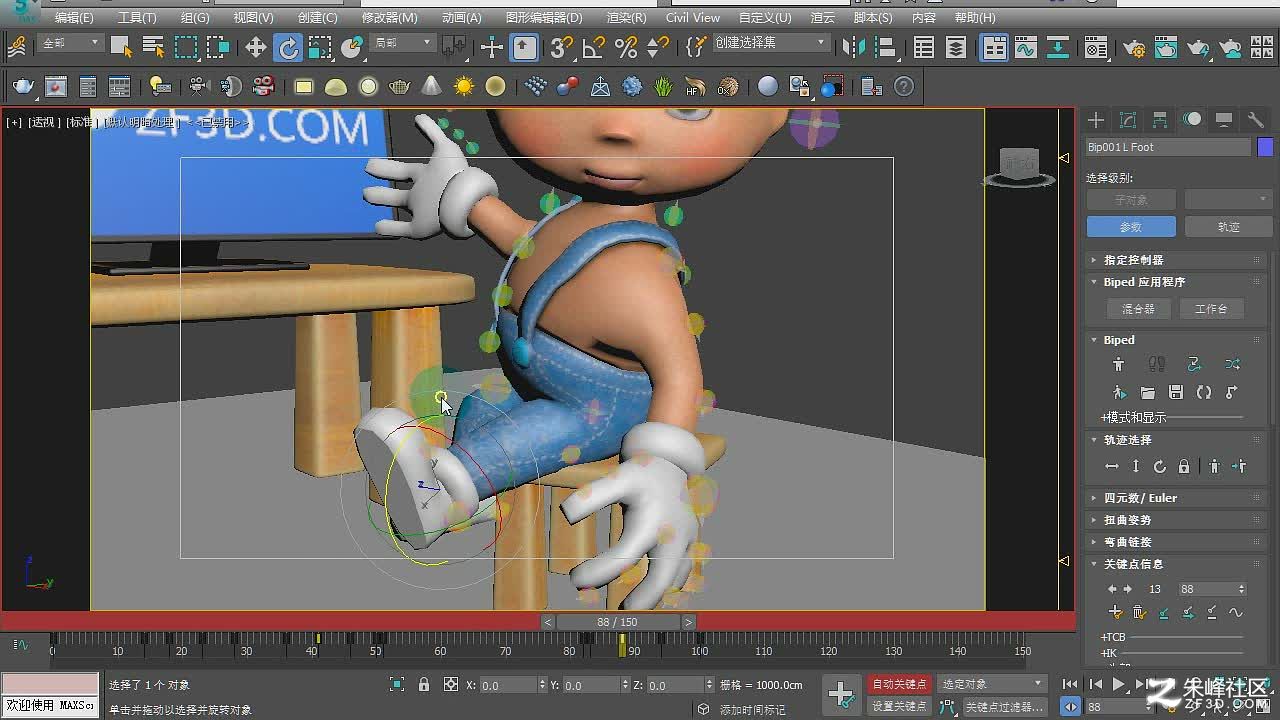1280x720 pixels.
Task: Click the Body Horizontal track button
Action: pyautogui.click(x=1112, y=467)
